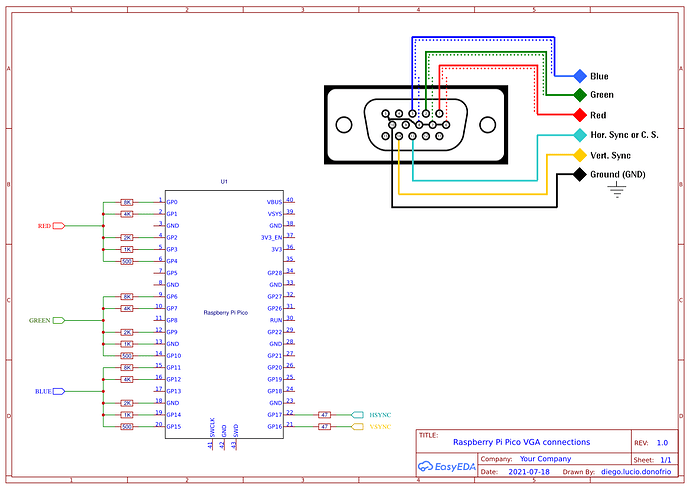The image size is (690, 488).
Task: Click the ground symbol below Ground (GND)
Action: [x=617, y=190]
